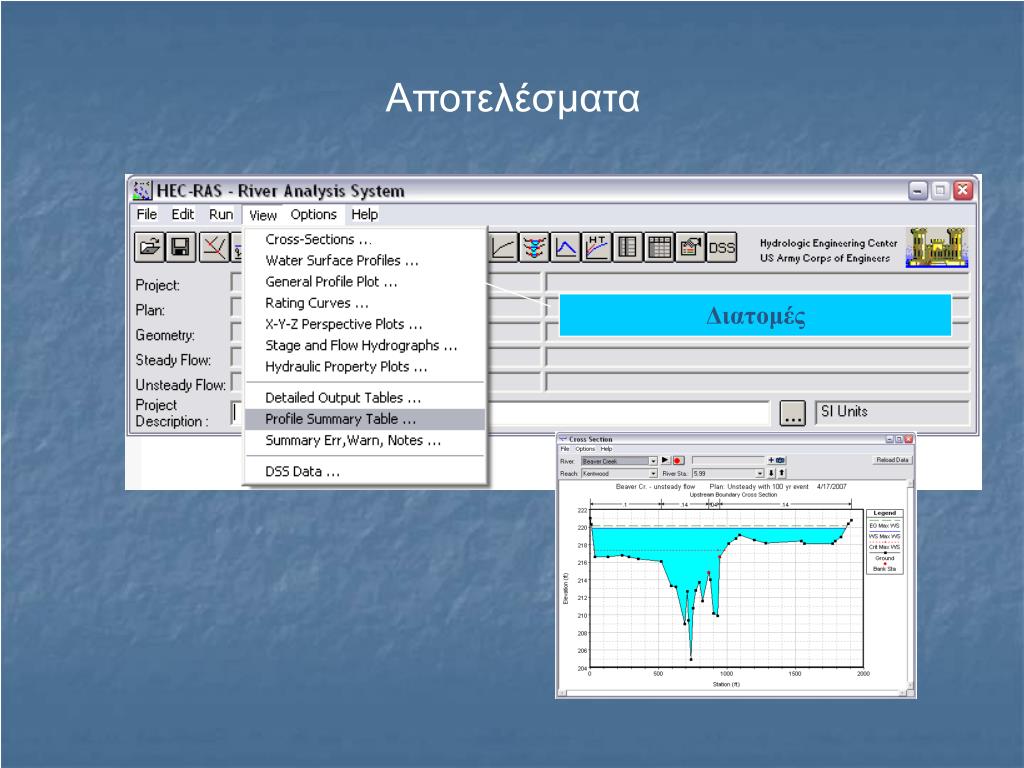Click the Geometry: label

(165, 335)
